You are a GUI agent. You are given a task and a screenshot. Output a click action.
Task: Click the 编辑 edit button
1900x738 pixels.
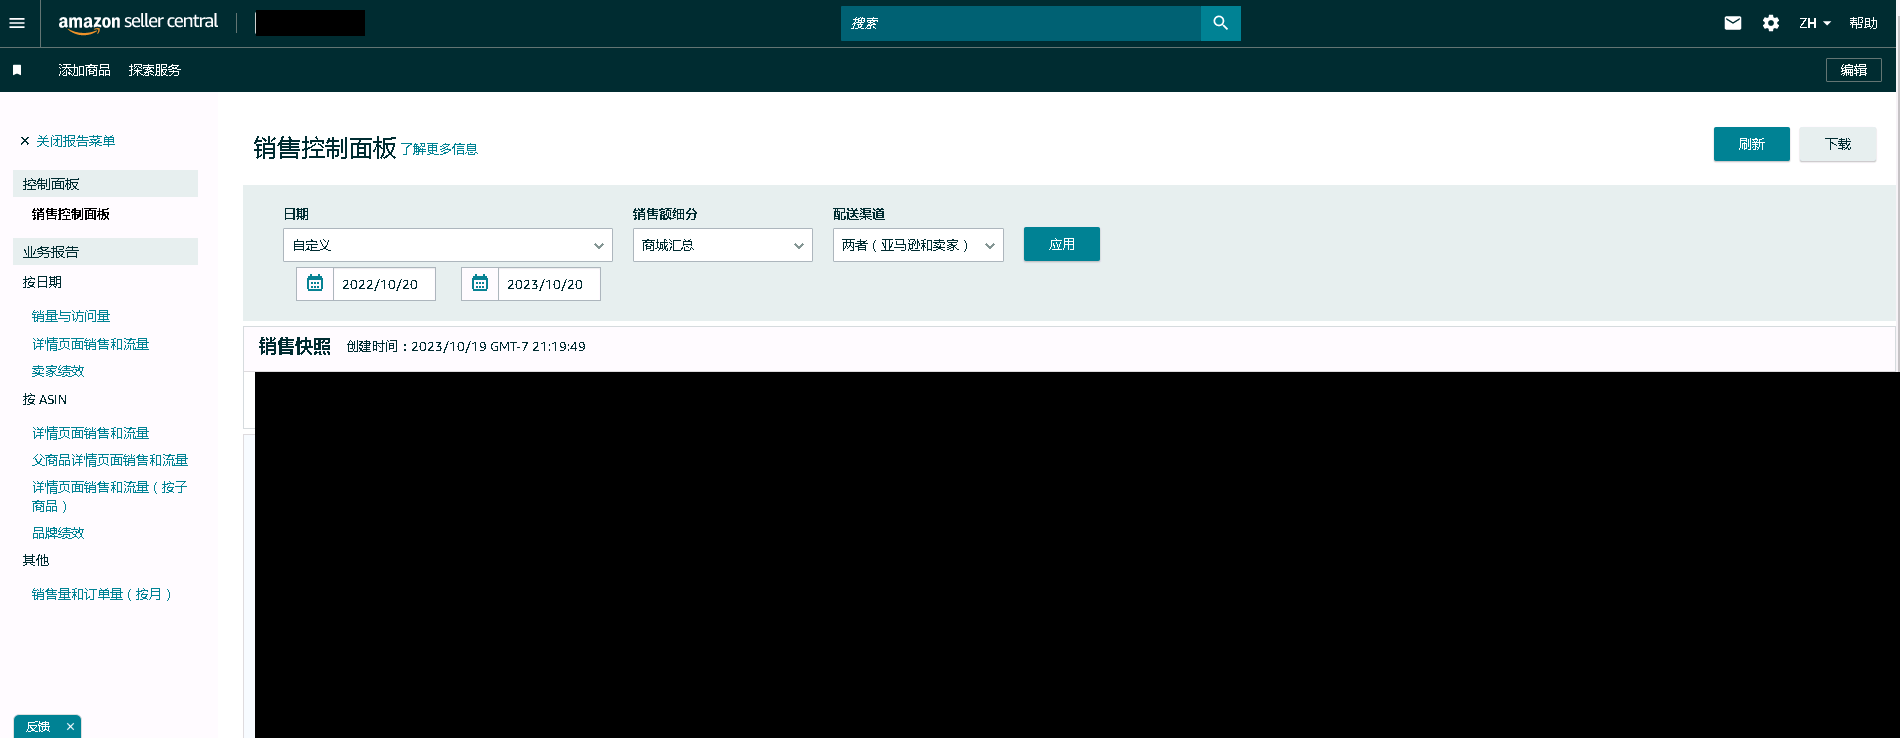[1854, 70]
